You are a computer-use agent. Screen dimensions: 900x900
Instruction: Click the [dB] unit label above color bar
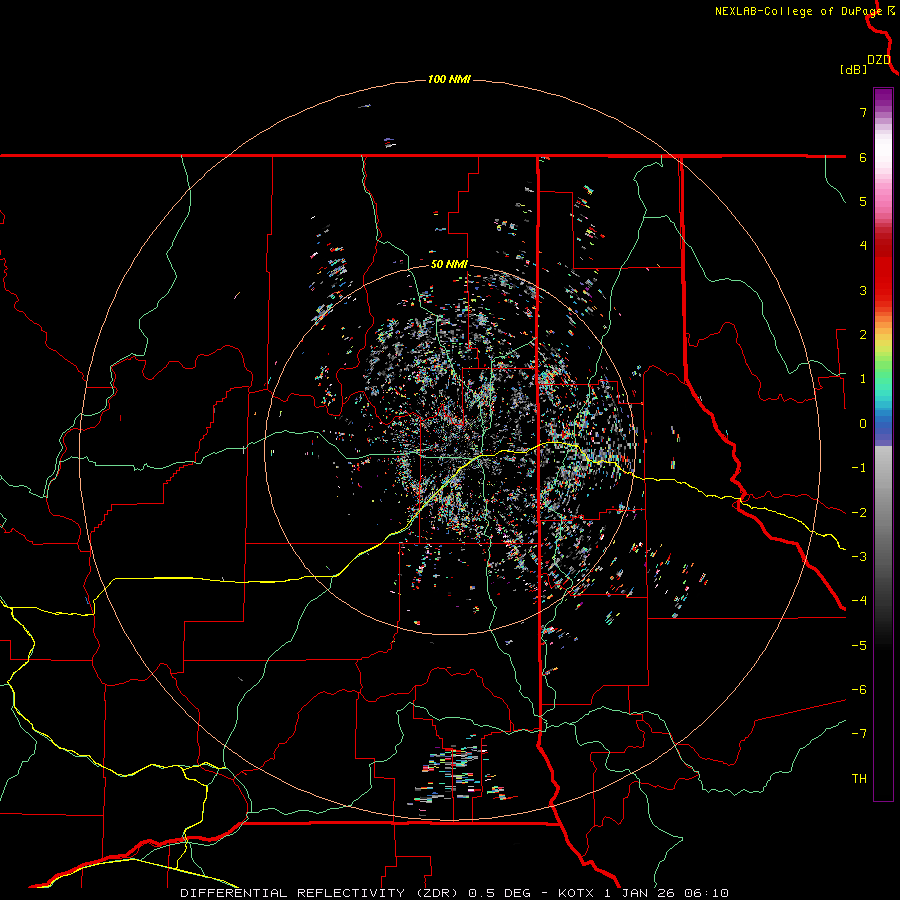click(853, 69)
